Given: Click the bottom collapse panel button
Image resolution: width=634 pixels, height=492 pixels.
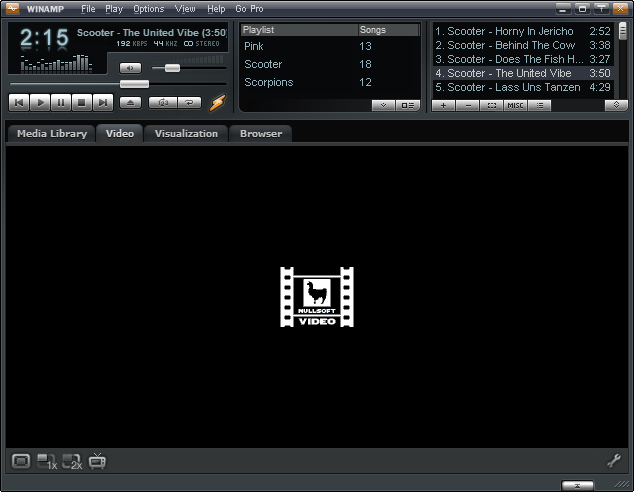Looking at the screenshot, I should pyautogui.click(x=577, y=486).
